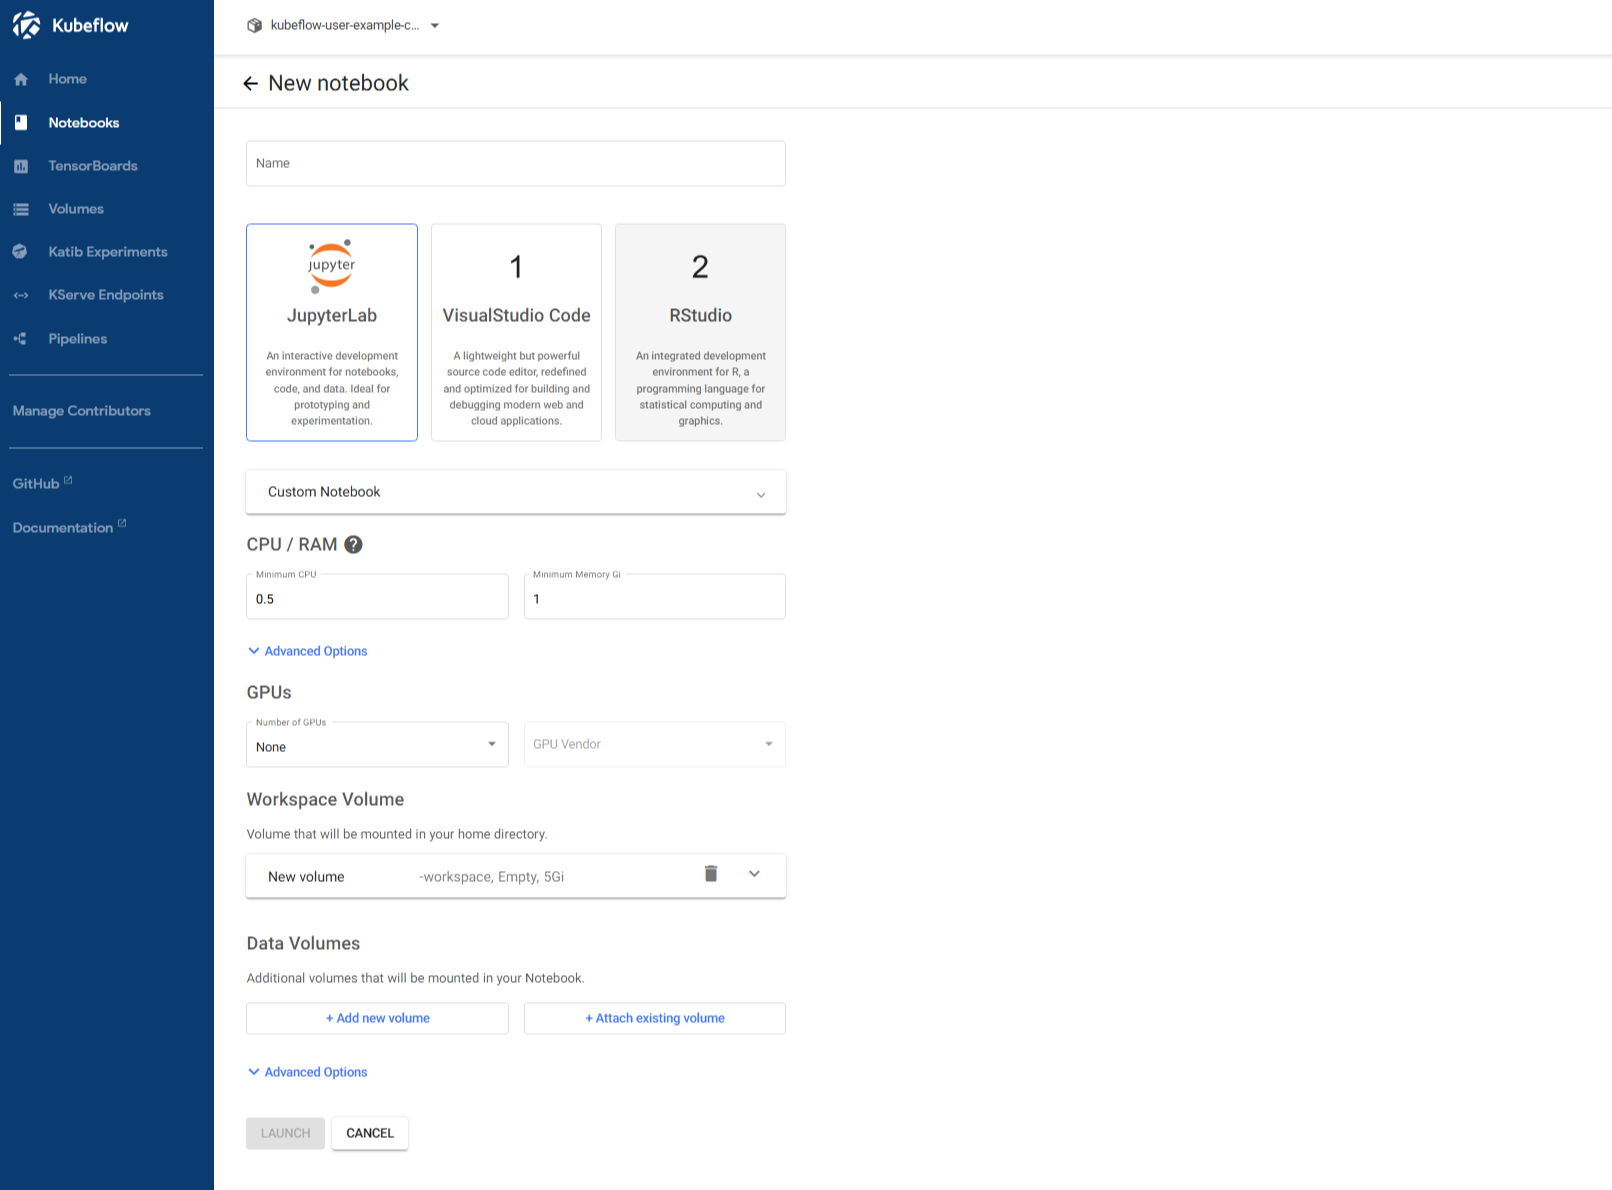The width and height of the screenshot is (1612, 1190).
Task: Open the Number of GPUs dropdown
Action: click(377, 745)
